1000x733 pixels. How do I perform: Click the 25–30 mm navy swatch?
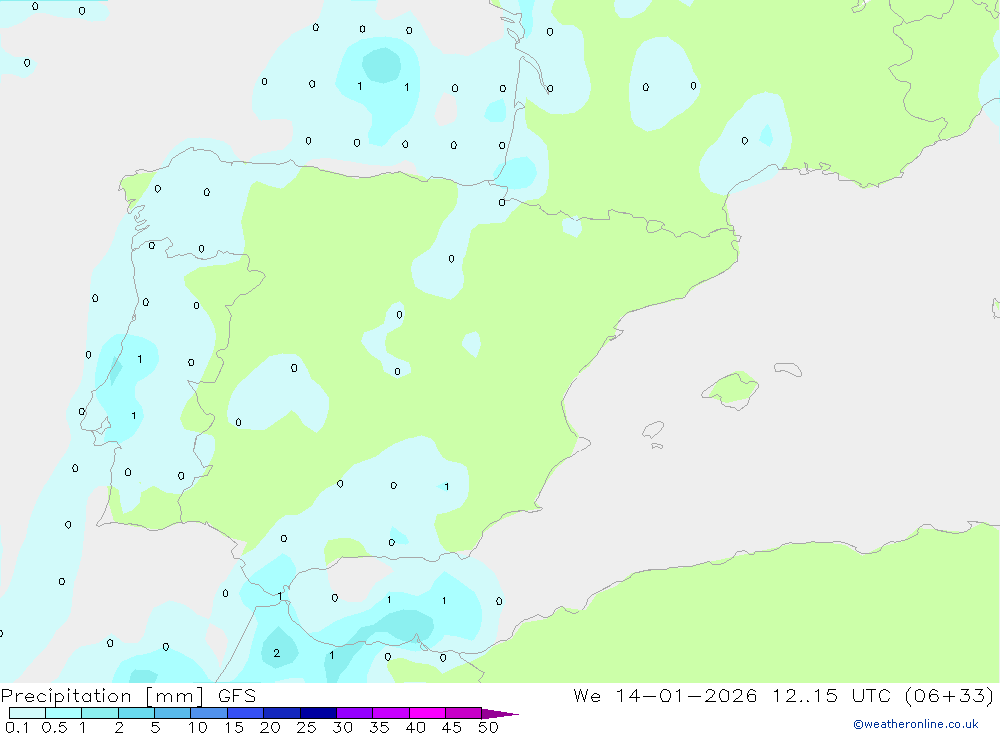(x=318, y=713)
